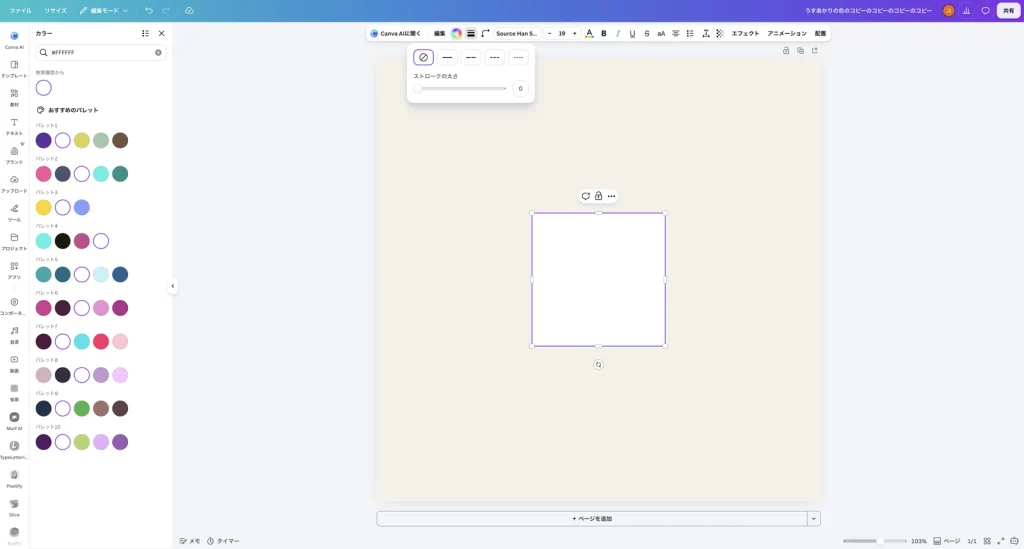This screenshot has width=1024, height=549.
Task: Click the rotate handle below the square
Action: [598, 365]
